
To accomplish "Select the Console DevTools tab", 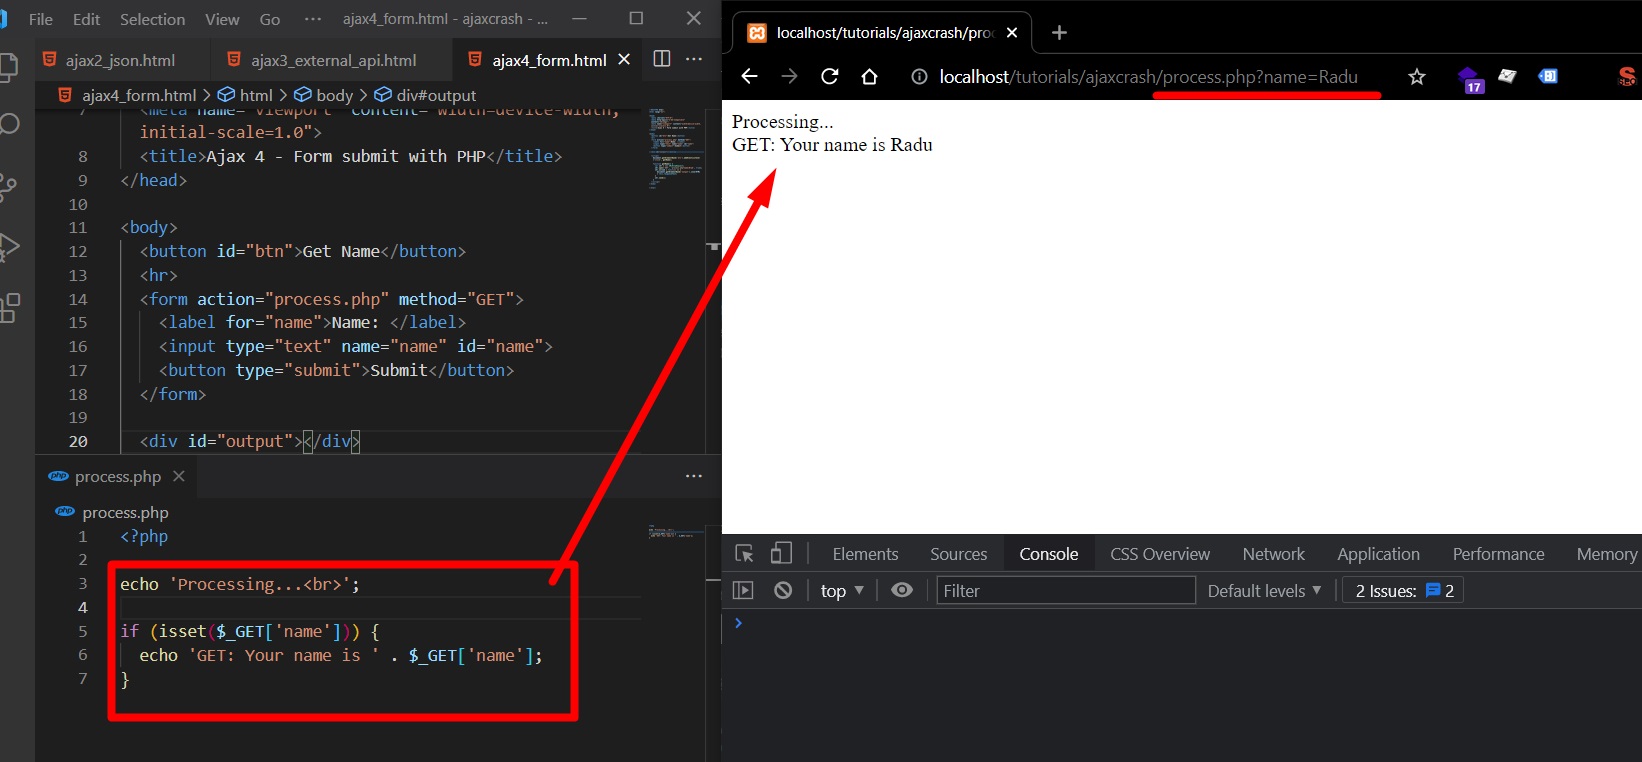I will coord(1048,553).
